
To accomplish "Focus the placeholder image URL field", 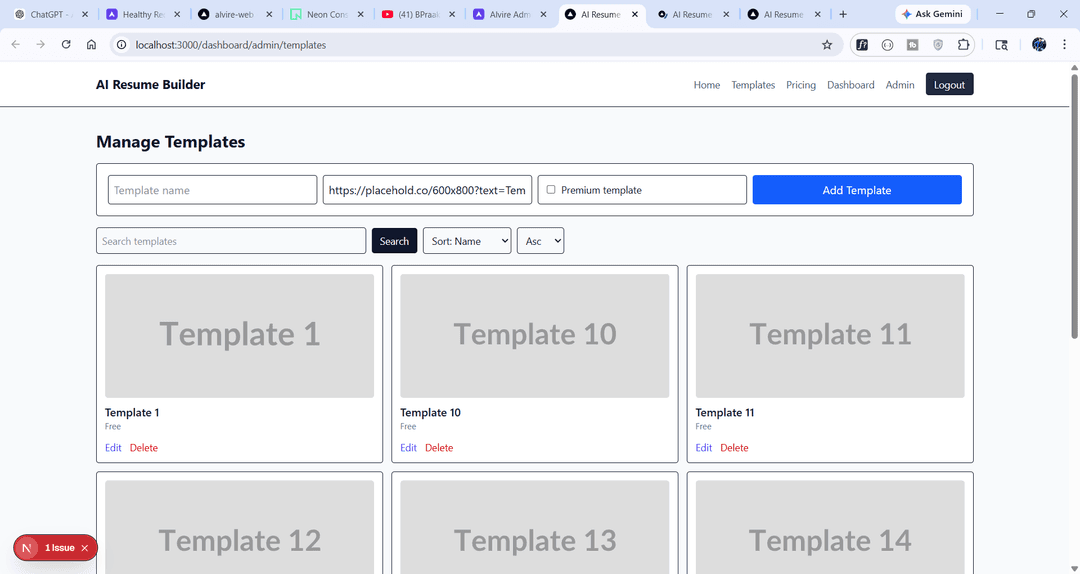I will click(427, 189).
